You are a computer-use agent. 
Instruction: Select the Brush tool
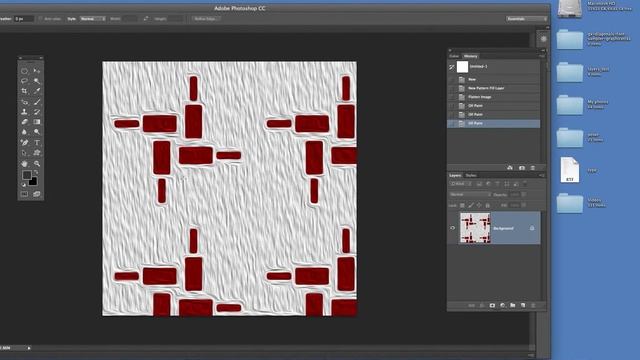37,102
